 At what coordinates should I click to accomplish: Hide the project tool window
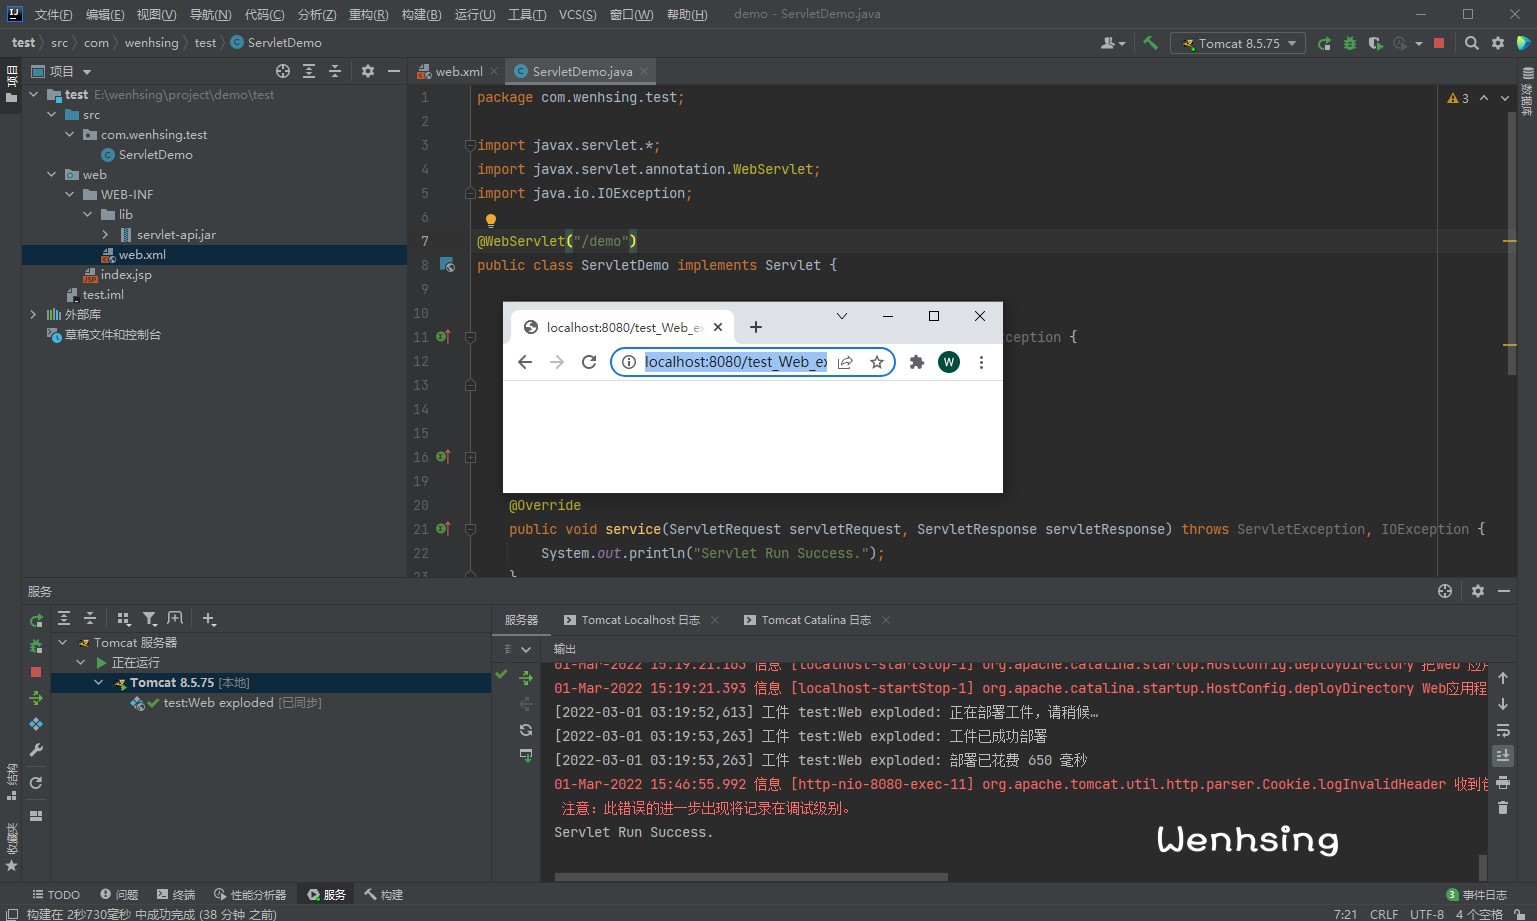(394, 71)
